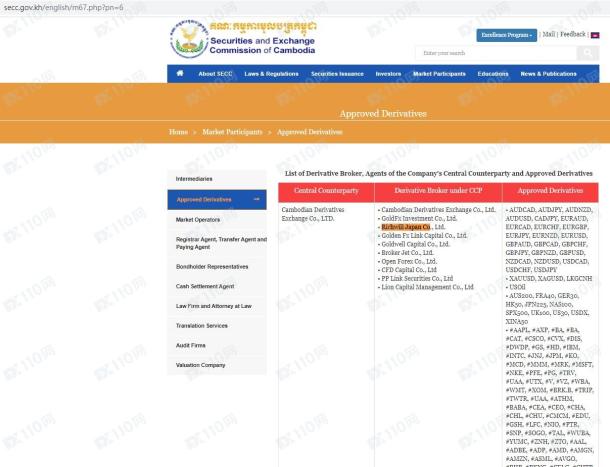
Task: Open Law Firm and Attorney at Law
Action: point(217,306)
